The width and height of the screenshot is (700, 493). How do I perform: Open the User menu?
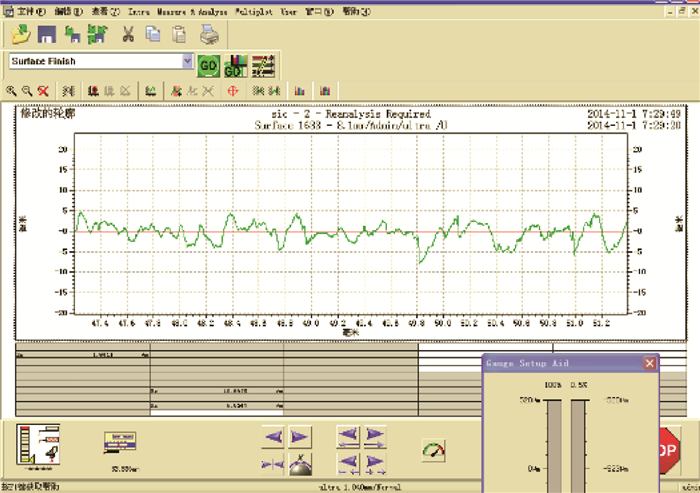click(x=289, y=12)
